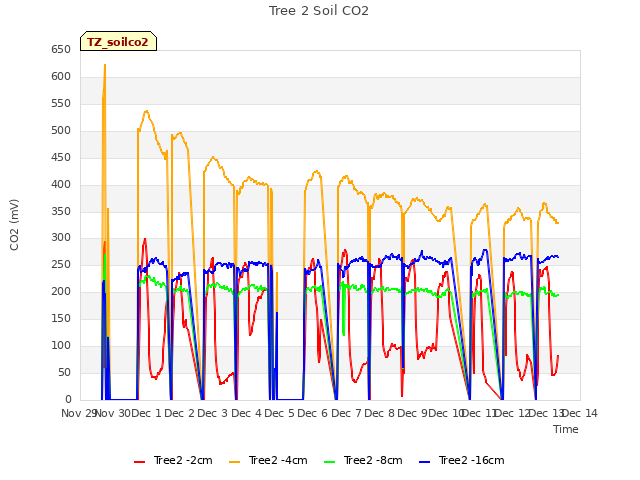Toggle the Tree2 -2cm legend entry
This screenshot has width=640, height=480.
(173, 460)
